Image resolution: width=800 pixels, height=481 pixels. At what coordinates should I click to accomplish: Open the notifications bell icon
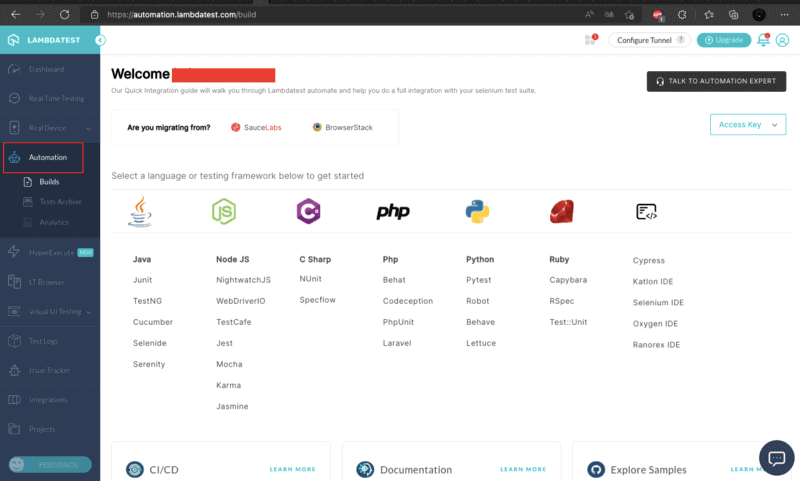pos(763,40)
